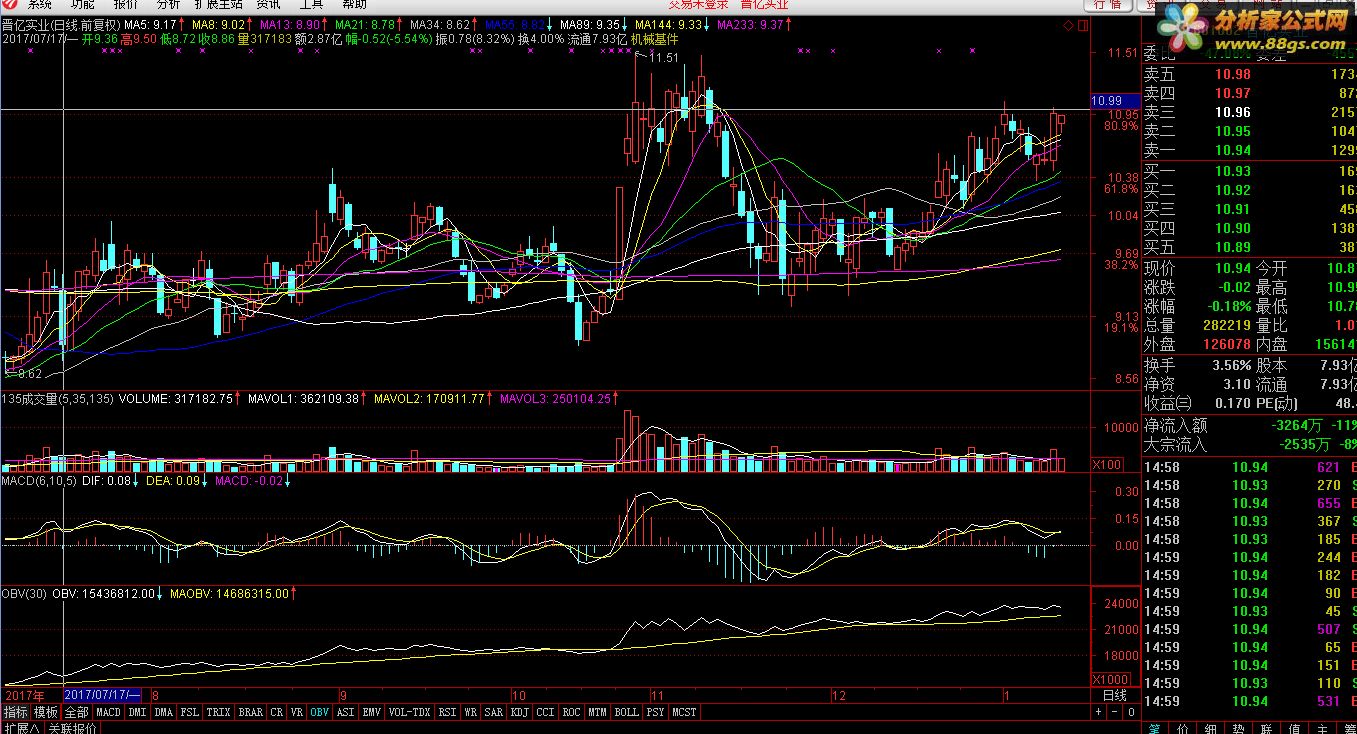
Task: Click the 卖五 price 10.98
Action: point(1233,75)
